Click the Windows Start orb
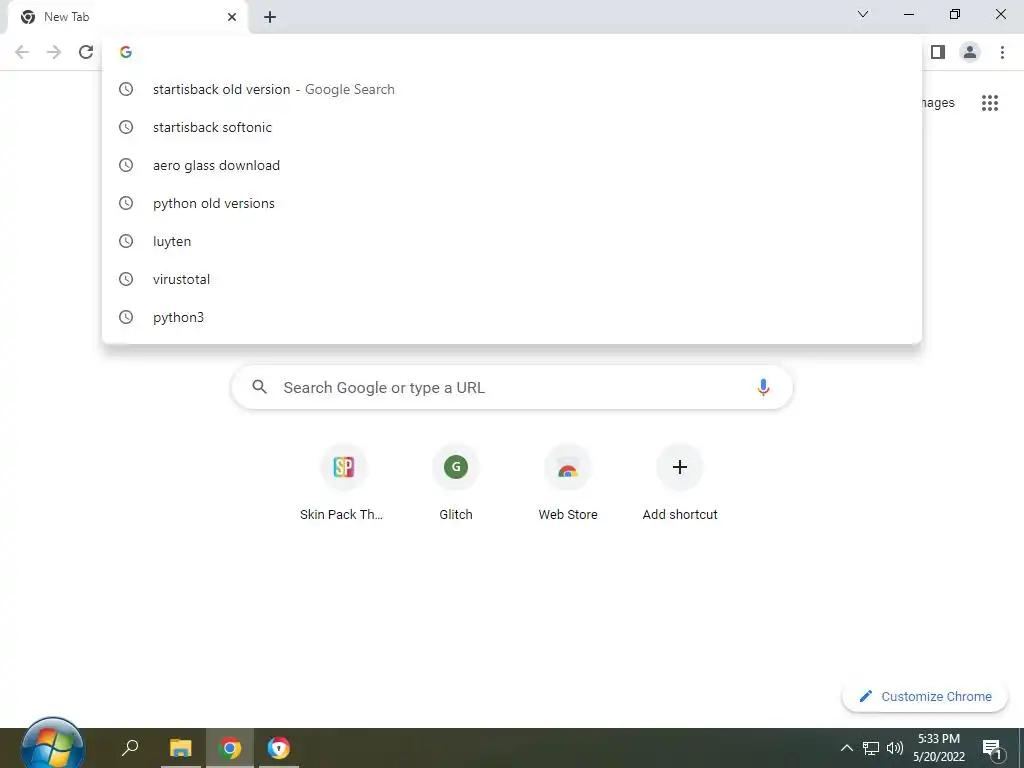 [x=52, y=746]
